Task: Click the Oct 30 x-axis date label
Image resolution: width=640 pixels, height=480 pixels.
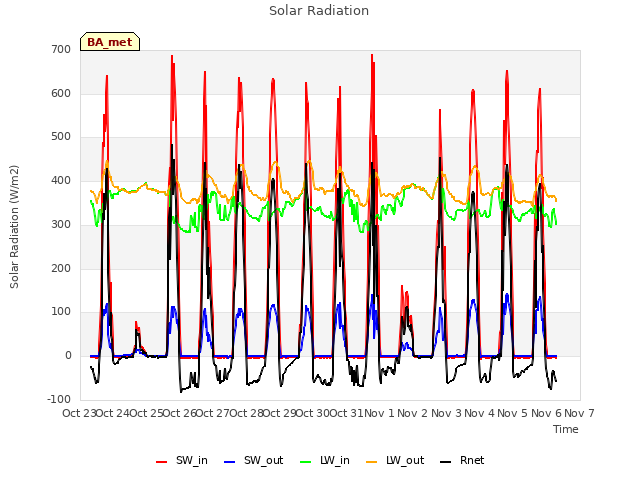Action: (313, 413)
